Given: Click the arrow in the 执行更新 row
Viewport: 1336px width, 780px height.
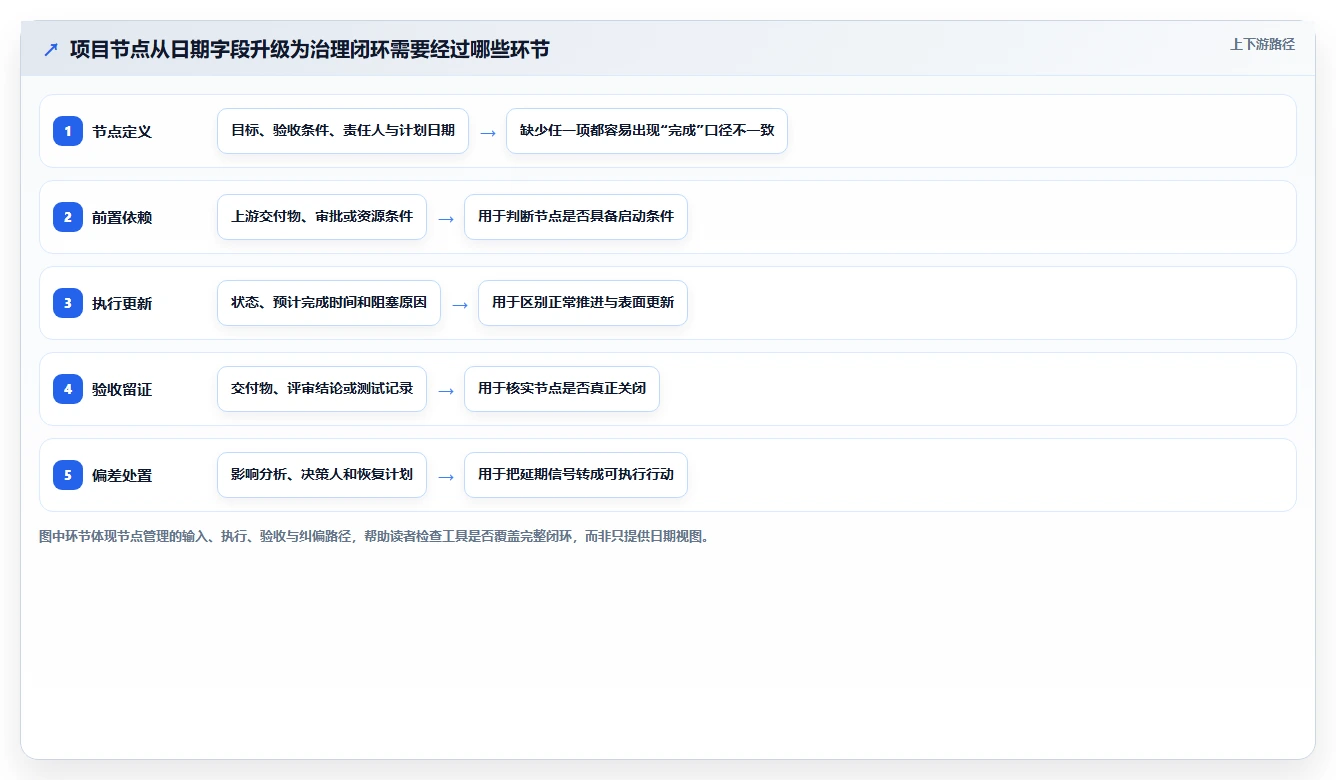Looking at the screenshot, I should click(x=460, y=304).
